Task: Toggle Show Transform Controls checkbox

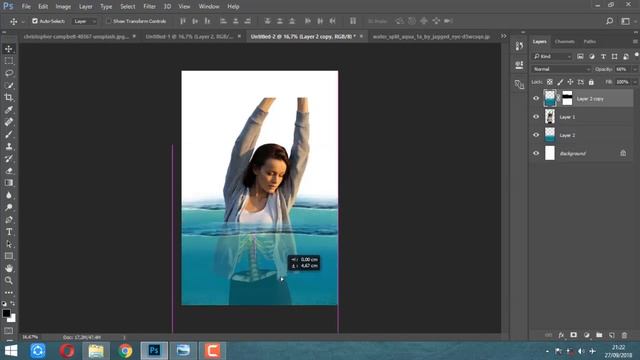Action: coord(109,21)
